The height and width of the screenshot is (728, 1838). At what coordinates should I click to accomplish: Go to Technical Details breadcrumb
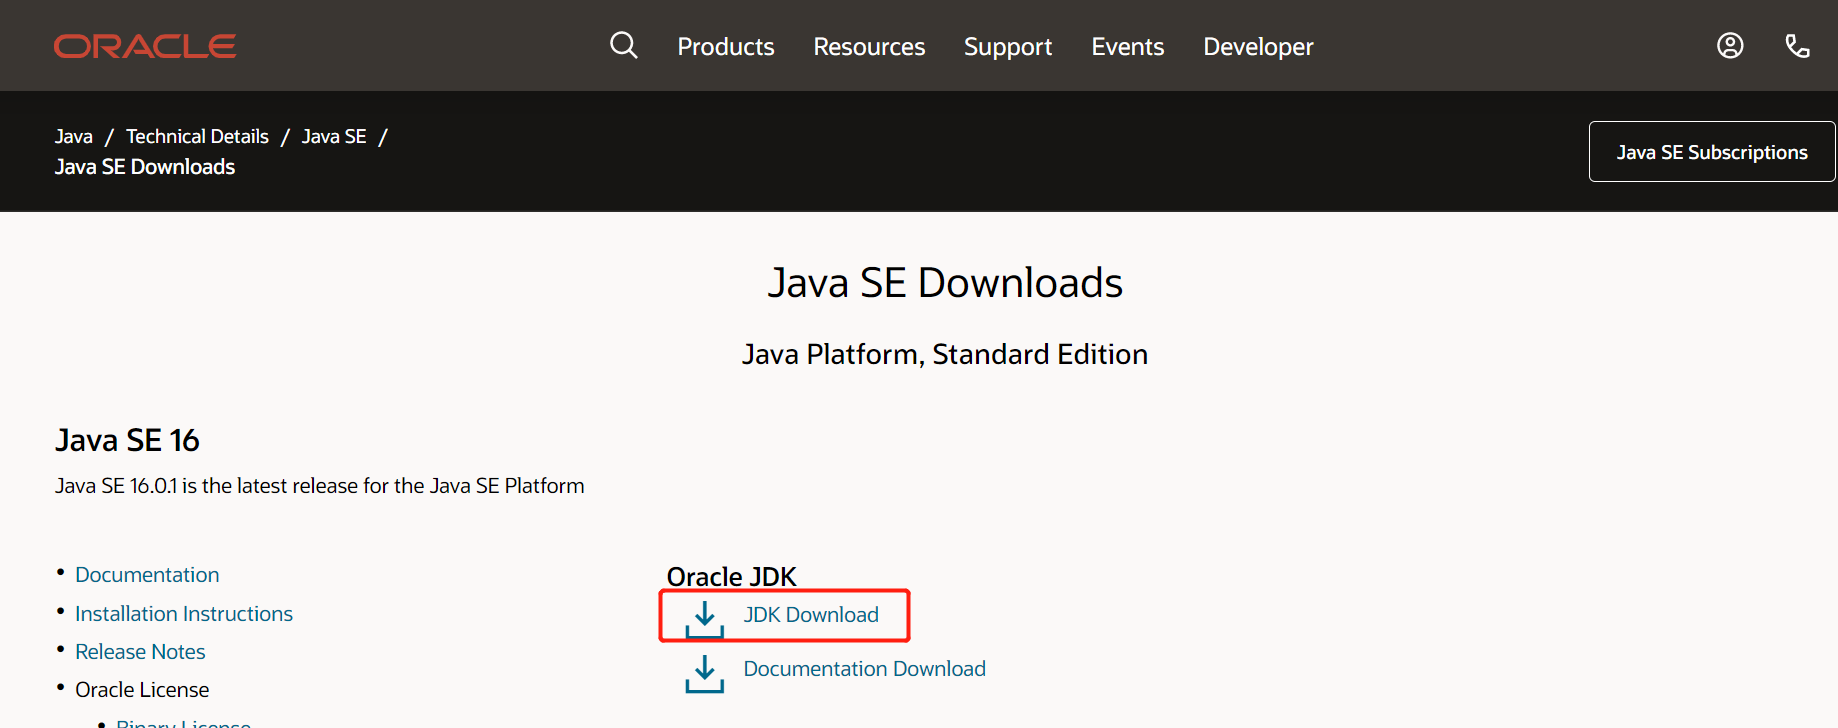tap(197, 136)
